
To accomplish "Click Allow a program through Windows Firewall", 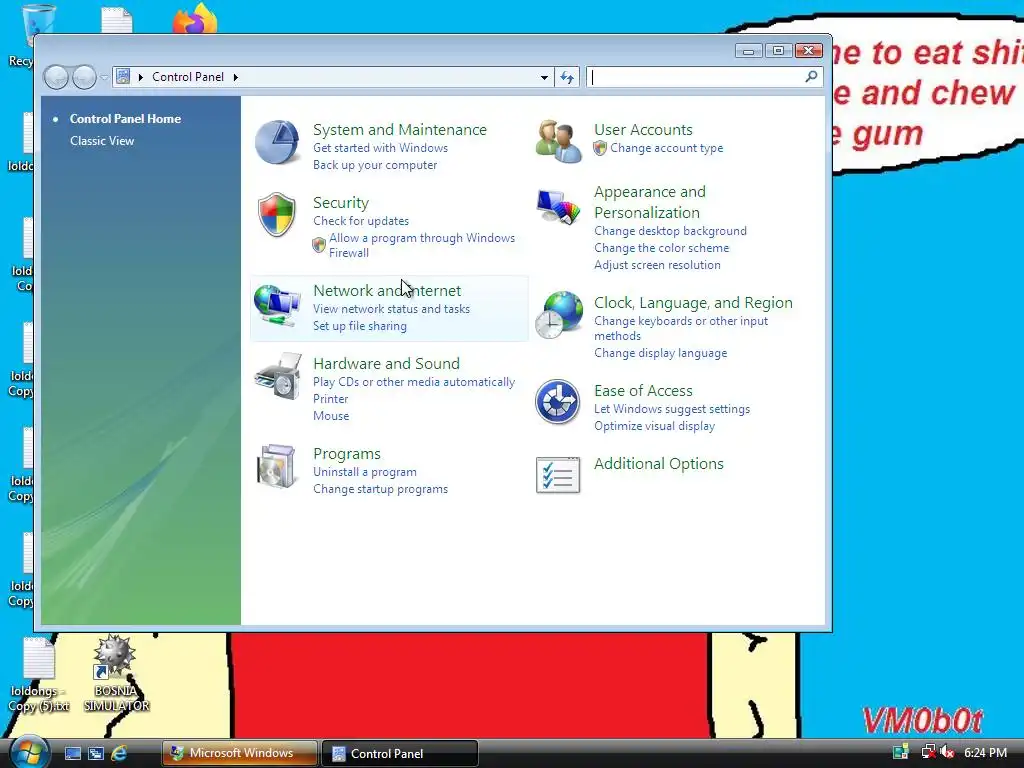I will click(422, 246).
